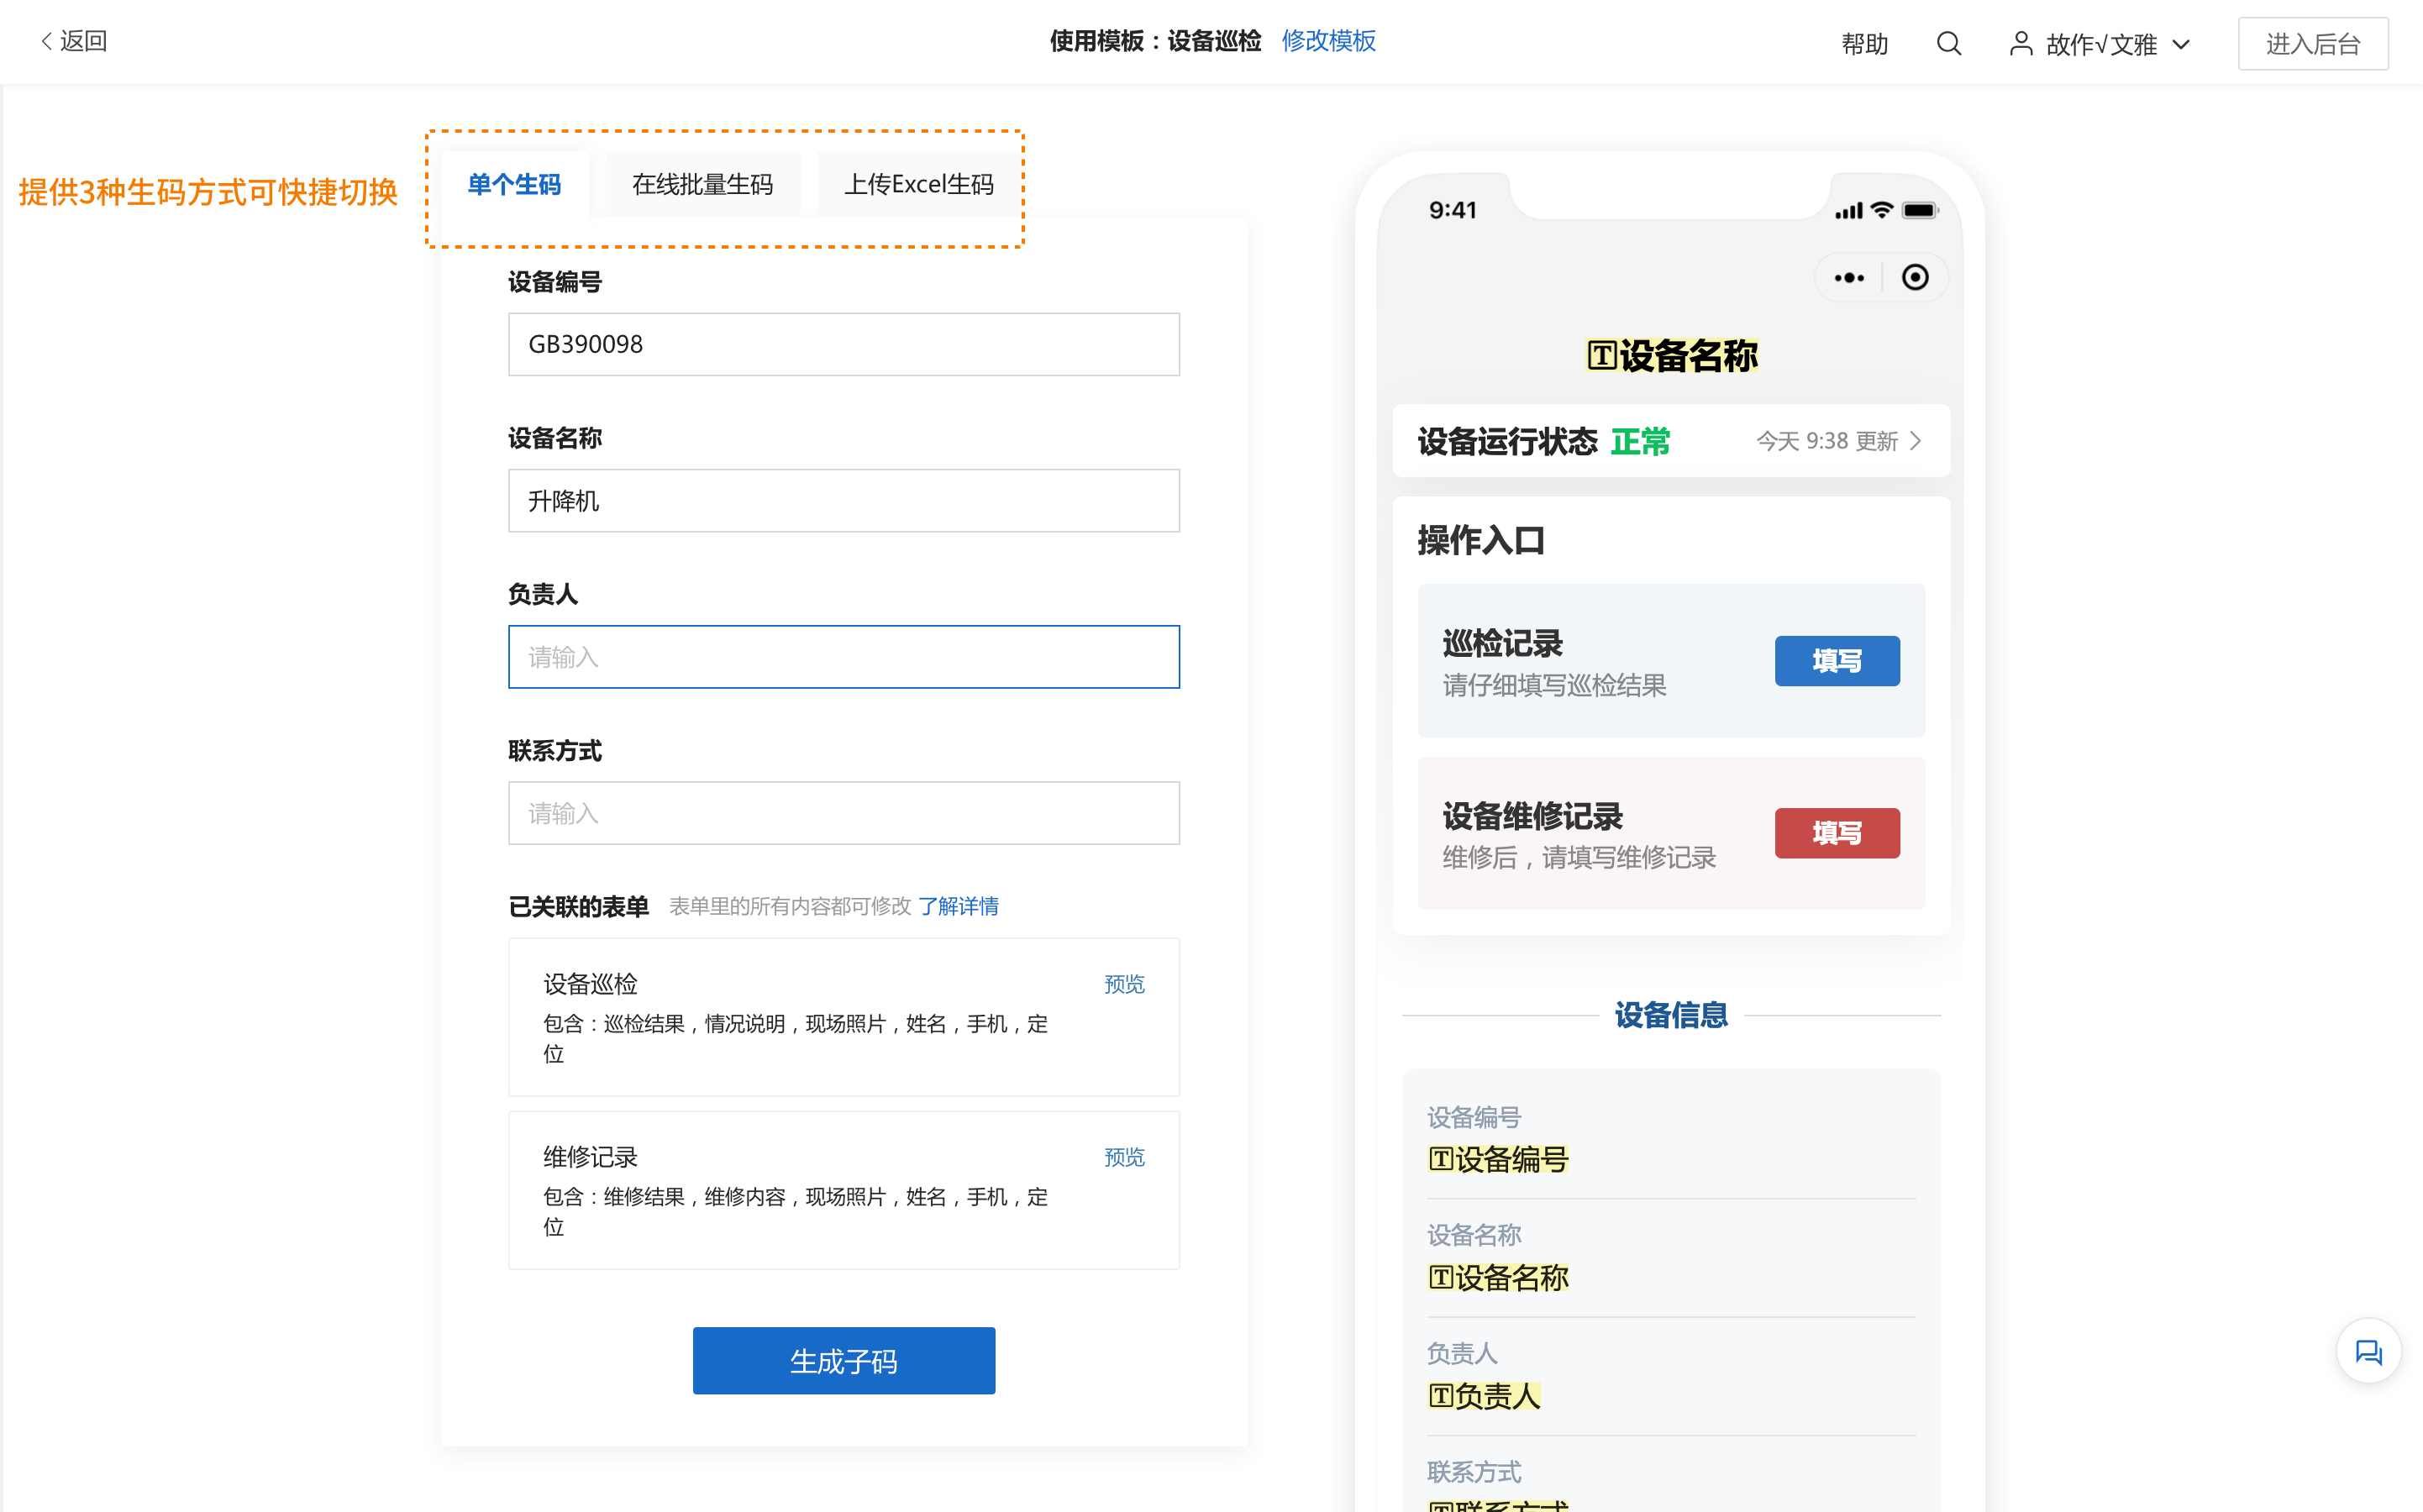Screen dimensions: 2423x1512
Task: Click the highlighted 负责人 value in preview
Action: 1484,1395
